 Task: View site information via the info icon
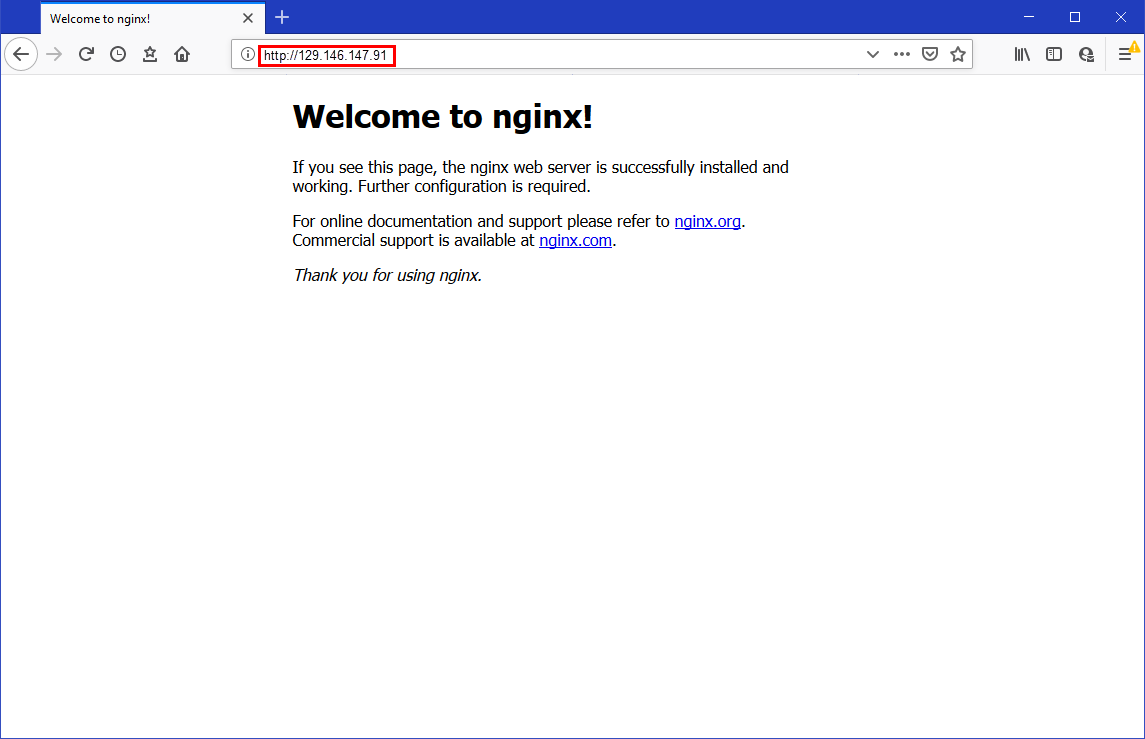coord(247,54)
